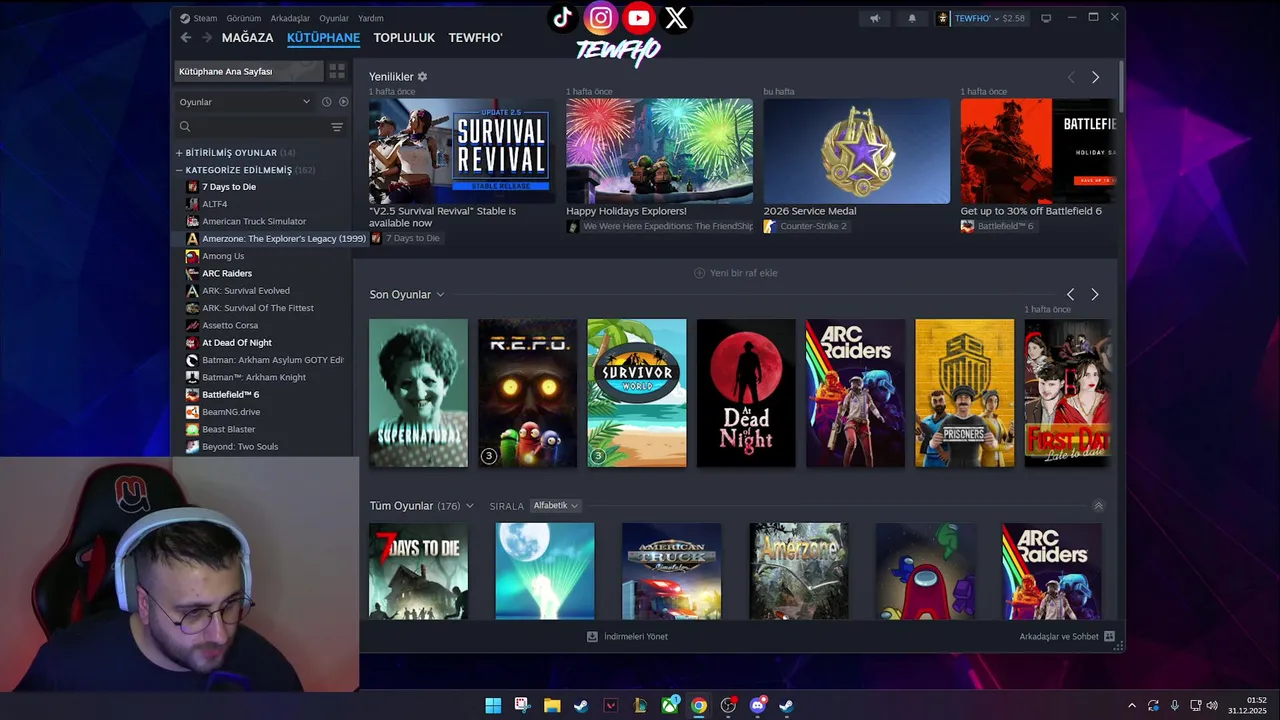Viewport: 1280px width, 720px height.
Task: Open the Steam menu
Action: [x=205, y=18]
